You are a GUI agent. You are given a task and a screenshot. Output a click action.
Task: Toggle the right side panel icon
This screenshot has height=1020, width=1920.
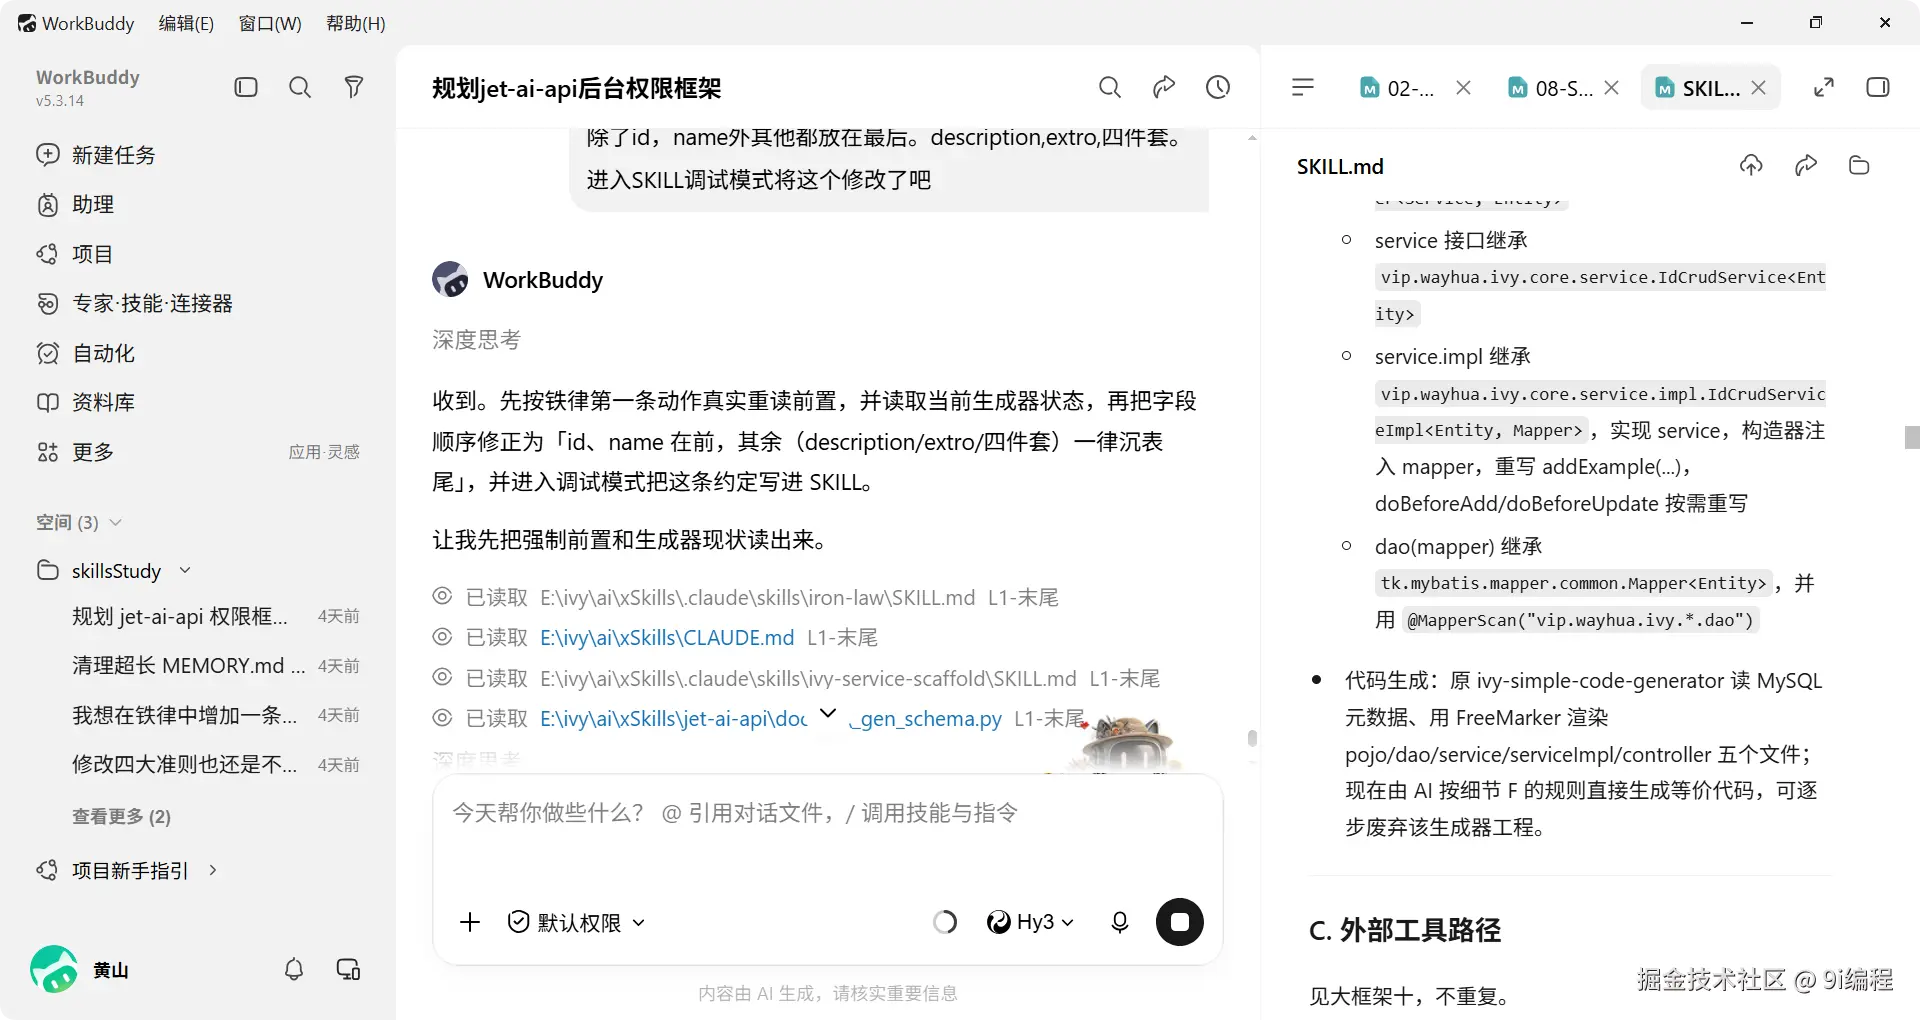click(x=1878, y=87)
